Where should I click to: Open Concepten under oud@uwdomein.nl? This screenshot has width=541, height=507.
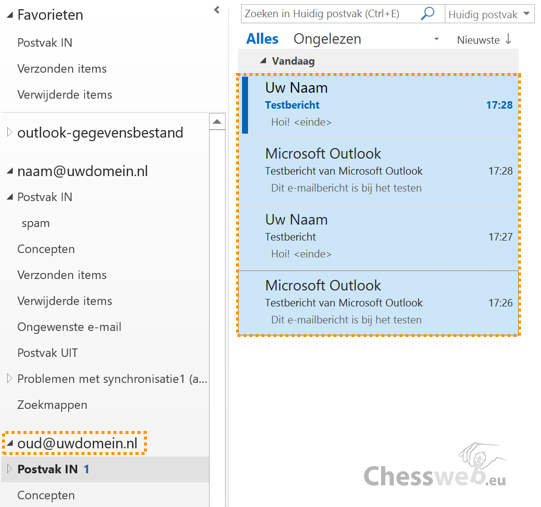46,495
